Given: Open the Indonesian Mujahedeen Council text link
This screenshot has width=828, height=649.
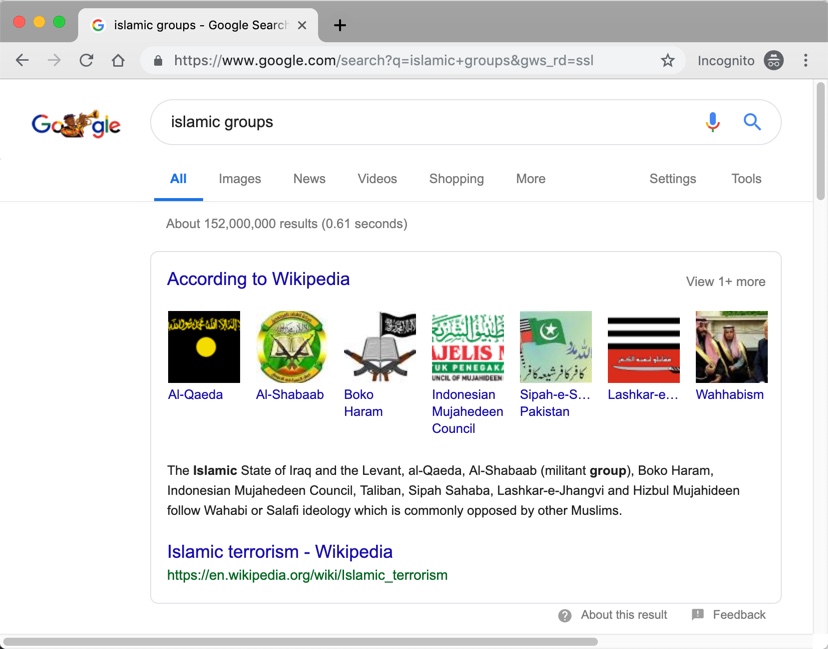Looking at the screenshot, I should (467, 411).
